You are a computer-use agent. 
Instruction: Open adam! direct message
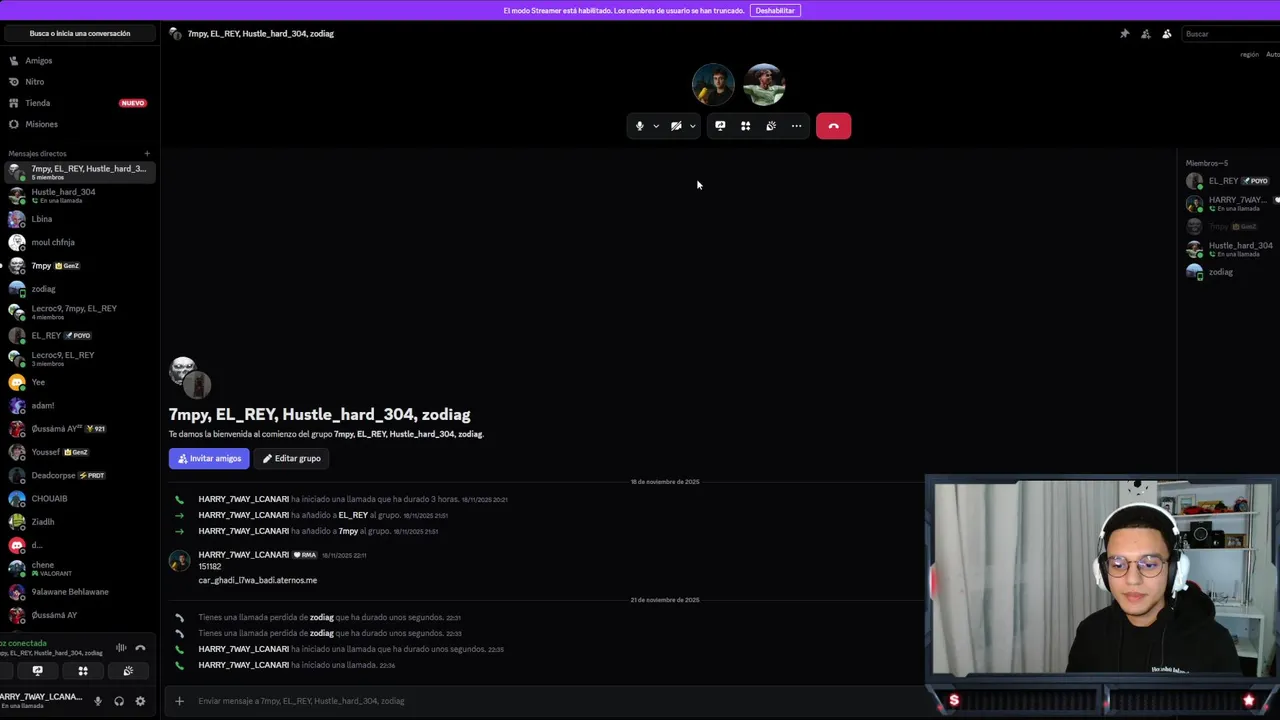pos(80,405)
